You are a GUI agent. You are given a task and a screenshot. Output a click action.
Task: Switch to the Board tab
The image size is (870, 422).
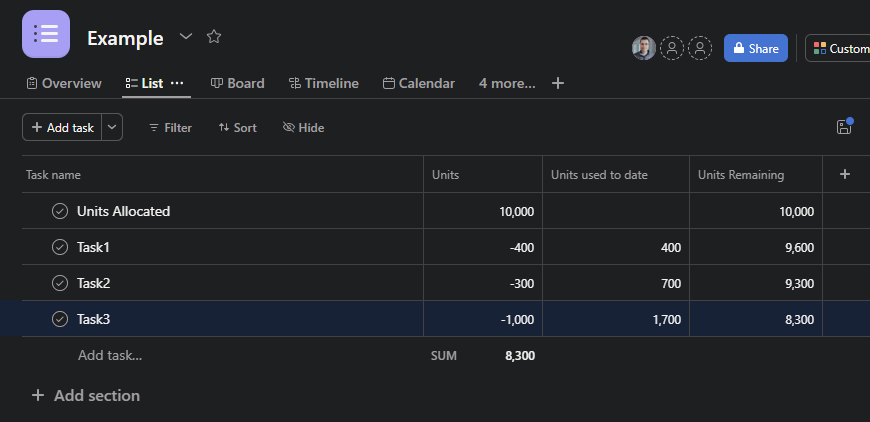pyautogui.click(x=237, y=83)
